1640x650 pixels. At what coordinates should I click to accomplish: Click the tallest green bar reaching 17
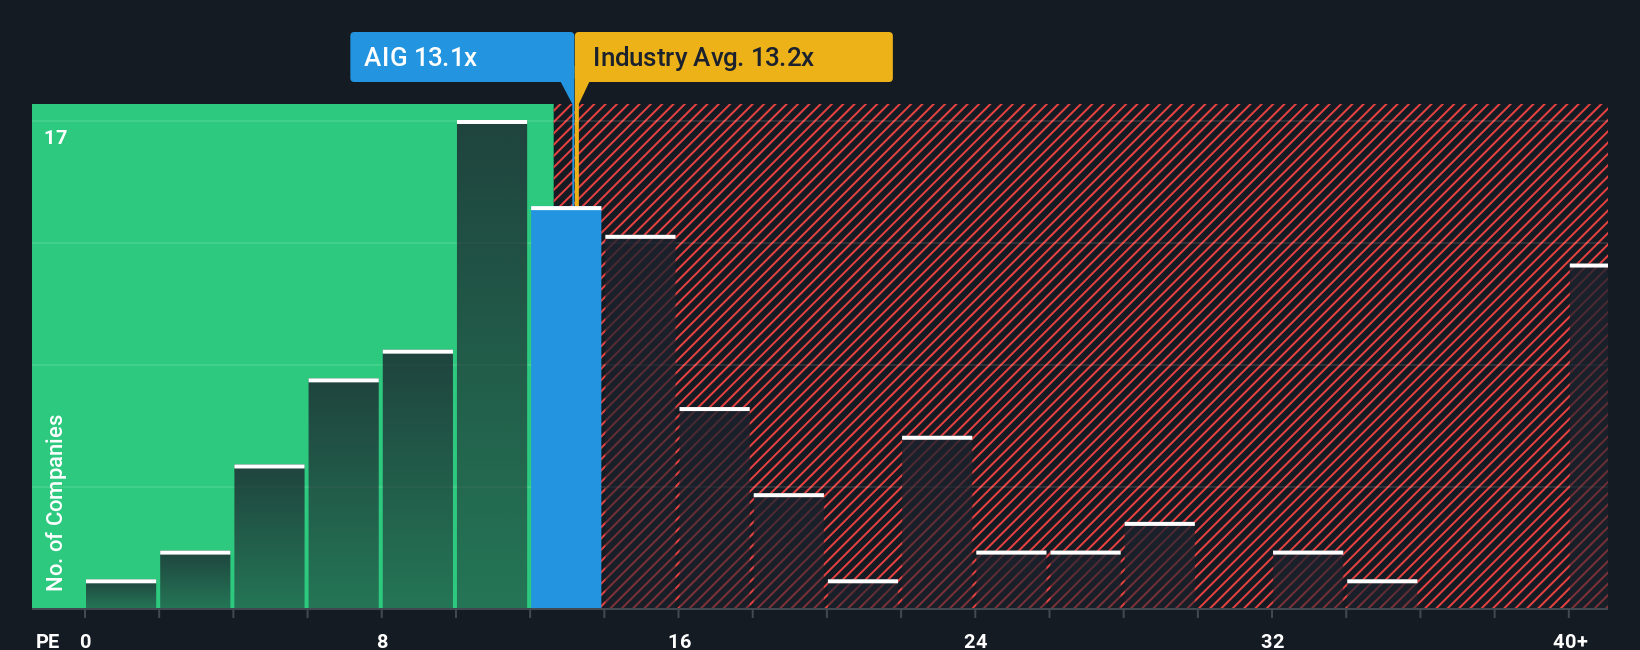tap(492, 365)
